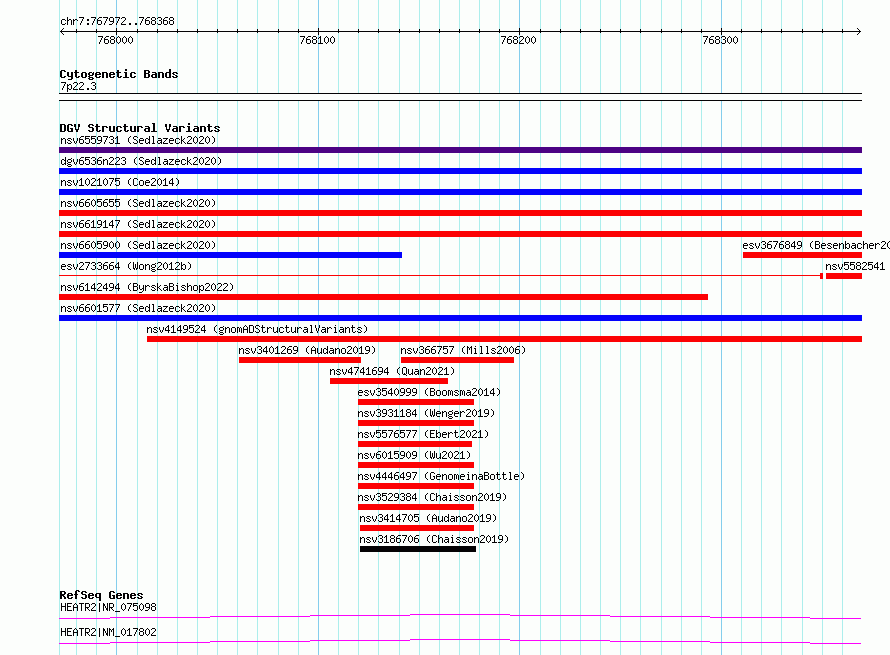Click the nsv6601577 (Sedlazeck2020) label

point(138,308)
